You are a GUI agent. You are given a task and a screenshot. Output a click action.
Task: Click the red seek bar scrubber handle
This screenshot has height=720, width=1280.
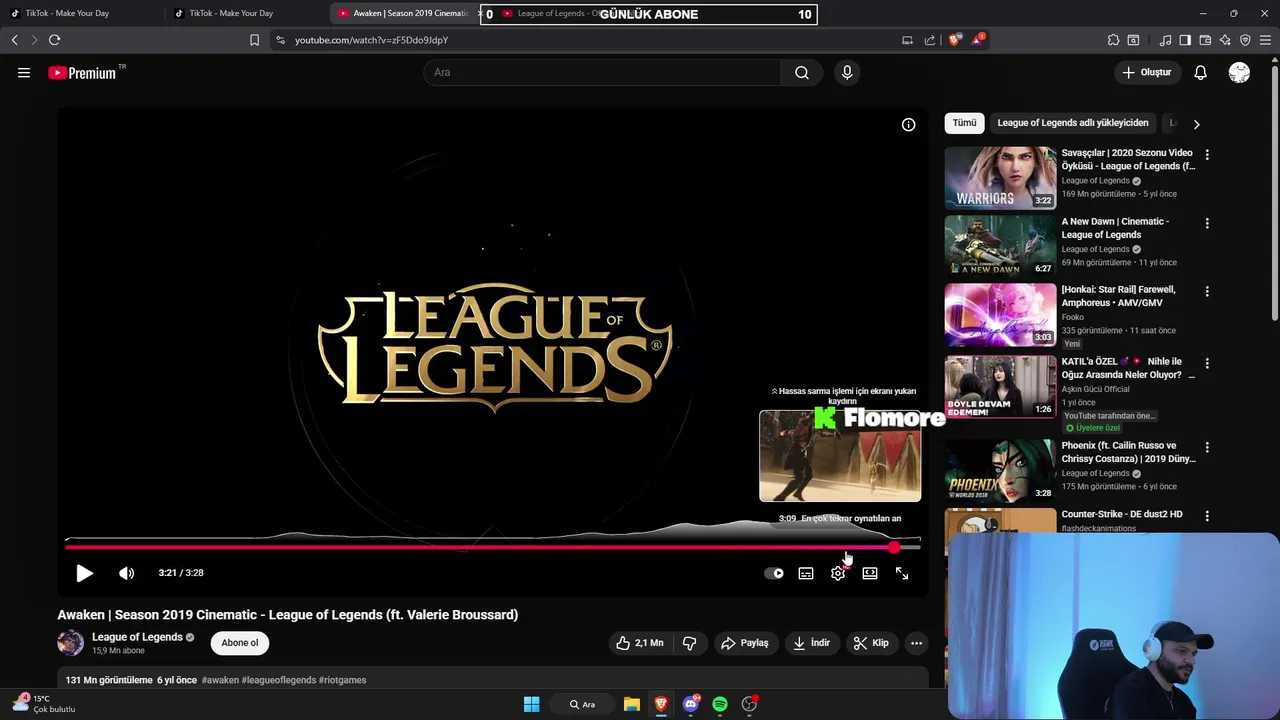click(893, 547)
